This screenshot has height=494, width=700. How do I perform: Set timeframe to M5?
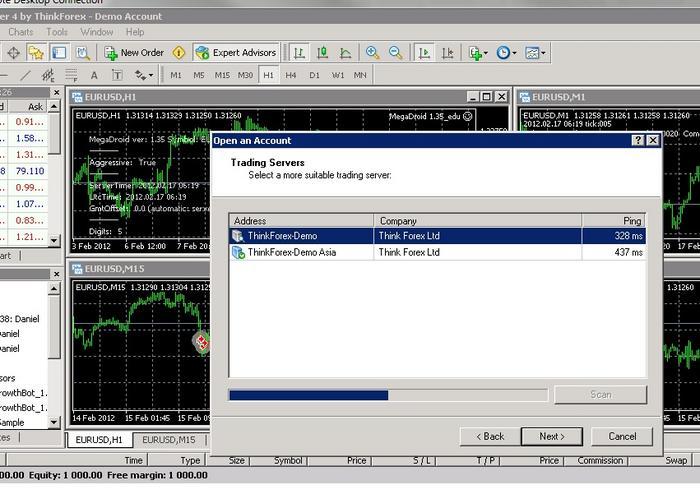[199, 75]
